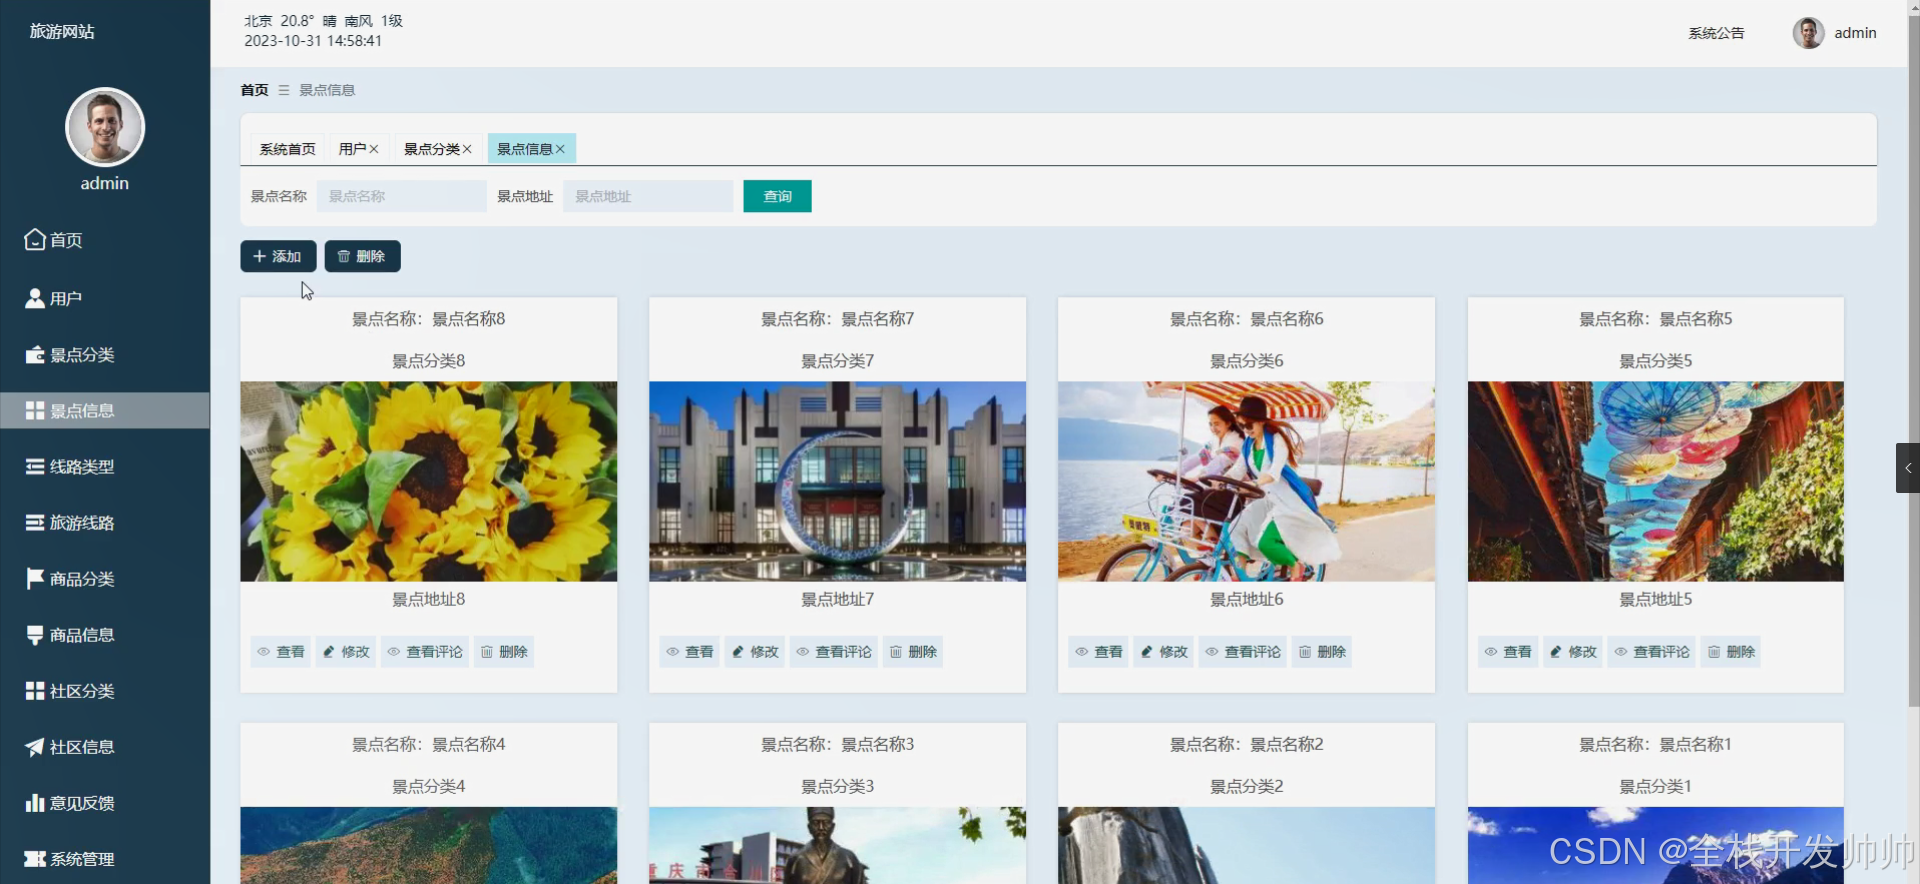Image resolution: width=1920 pixels, height=884 pixels.
Task: Delete 景点名称6 card
Action: pyautogui.click(x=1321, y=652)
